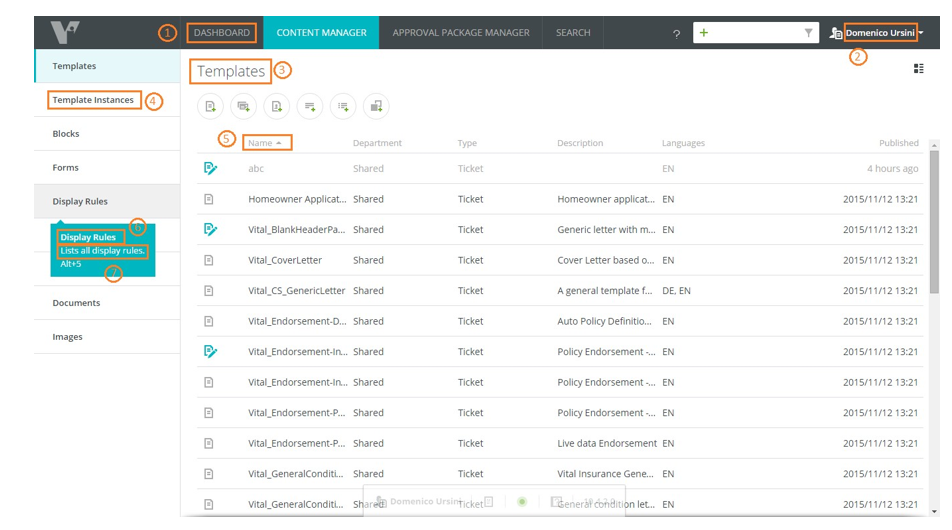Click the scrollbar down arrow
Image resolution: width=952 pixels, height=530 pixels.
(934, 512)
